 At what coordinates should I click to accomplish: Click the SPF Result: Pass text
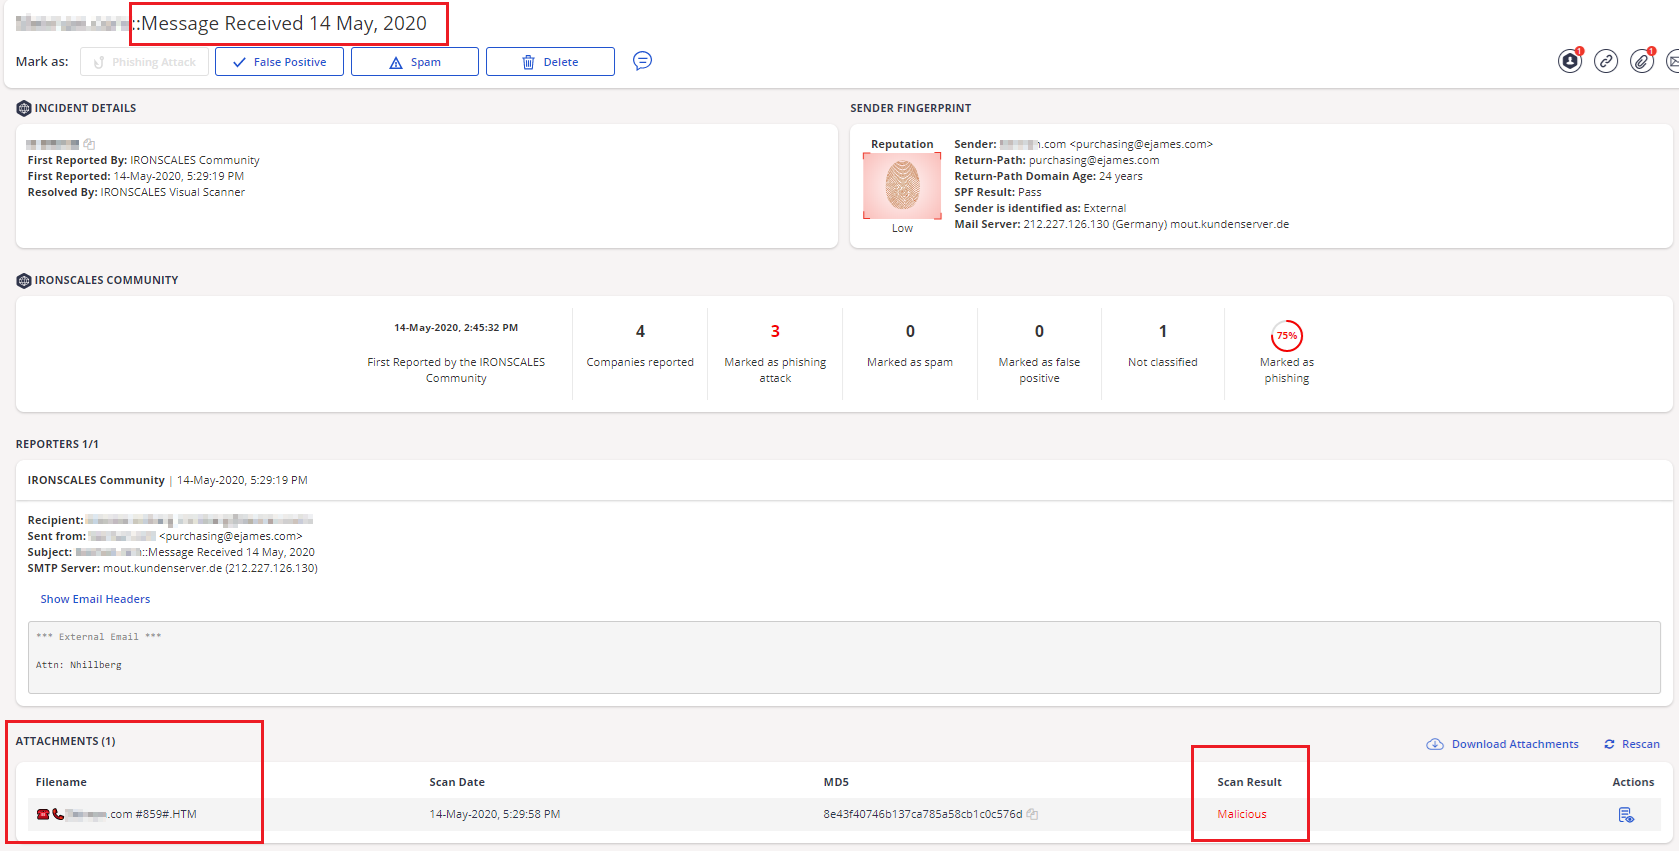(x=997, y=192)
